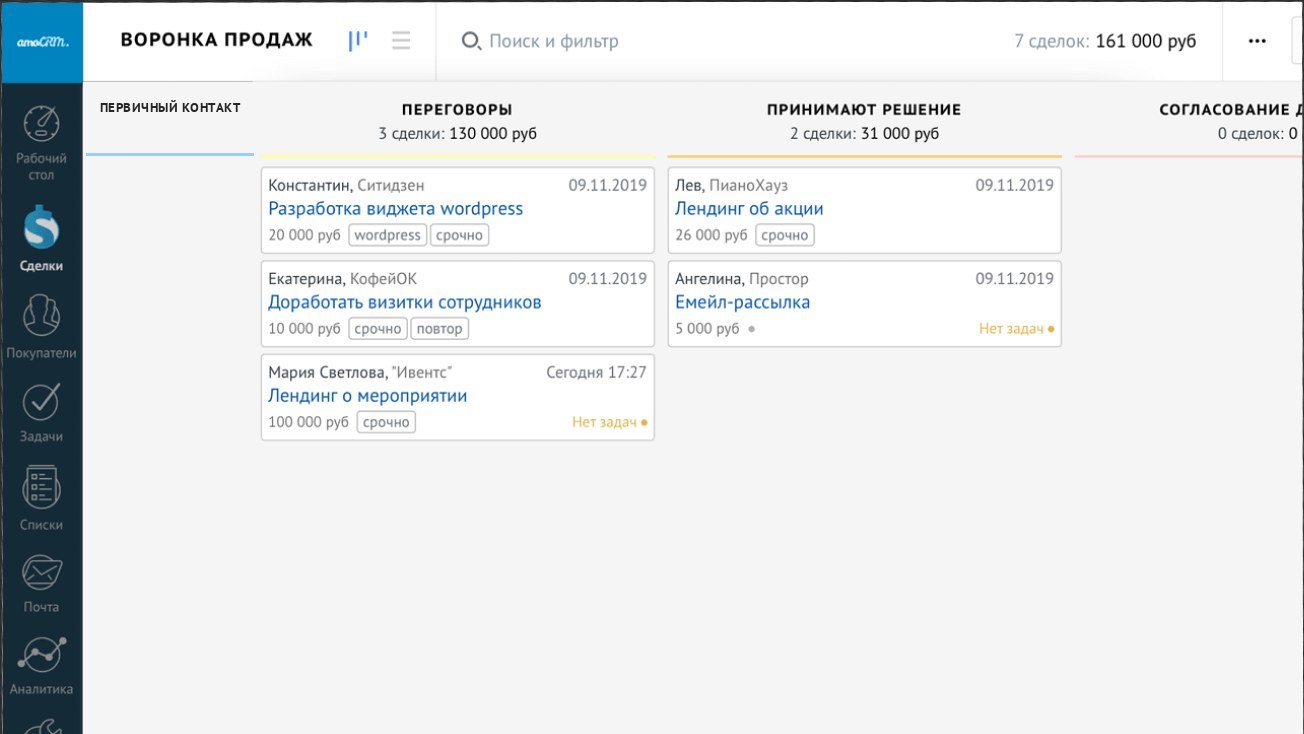Click срочно tag on Константин's deal
This screenshot has height=734, width=1304.
[x=460, y=235]
